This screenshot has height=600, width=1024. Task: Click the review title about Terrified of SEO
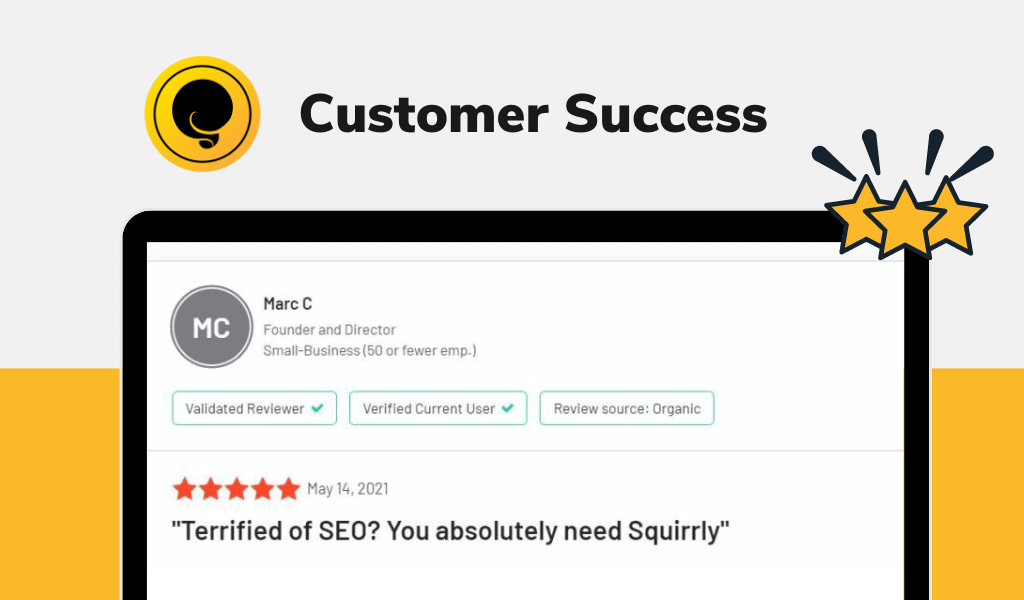pos(450,531)
